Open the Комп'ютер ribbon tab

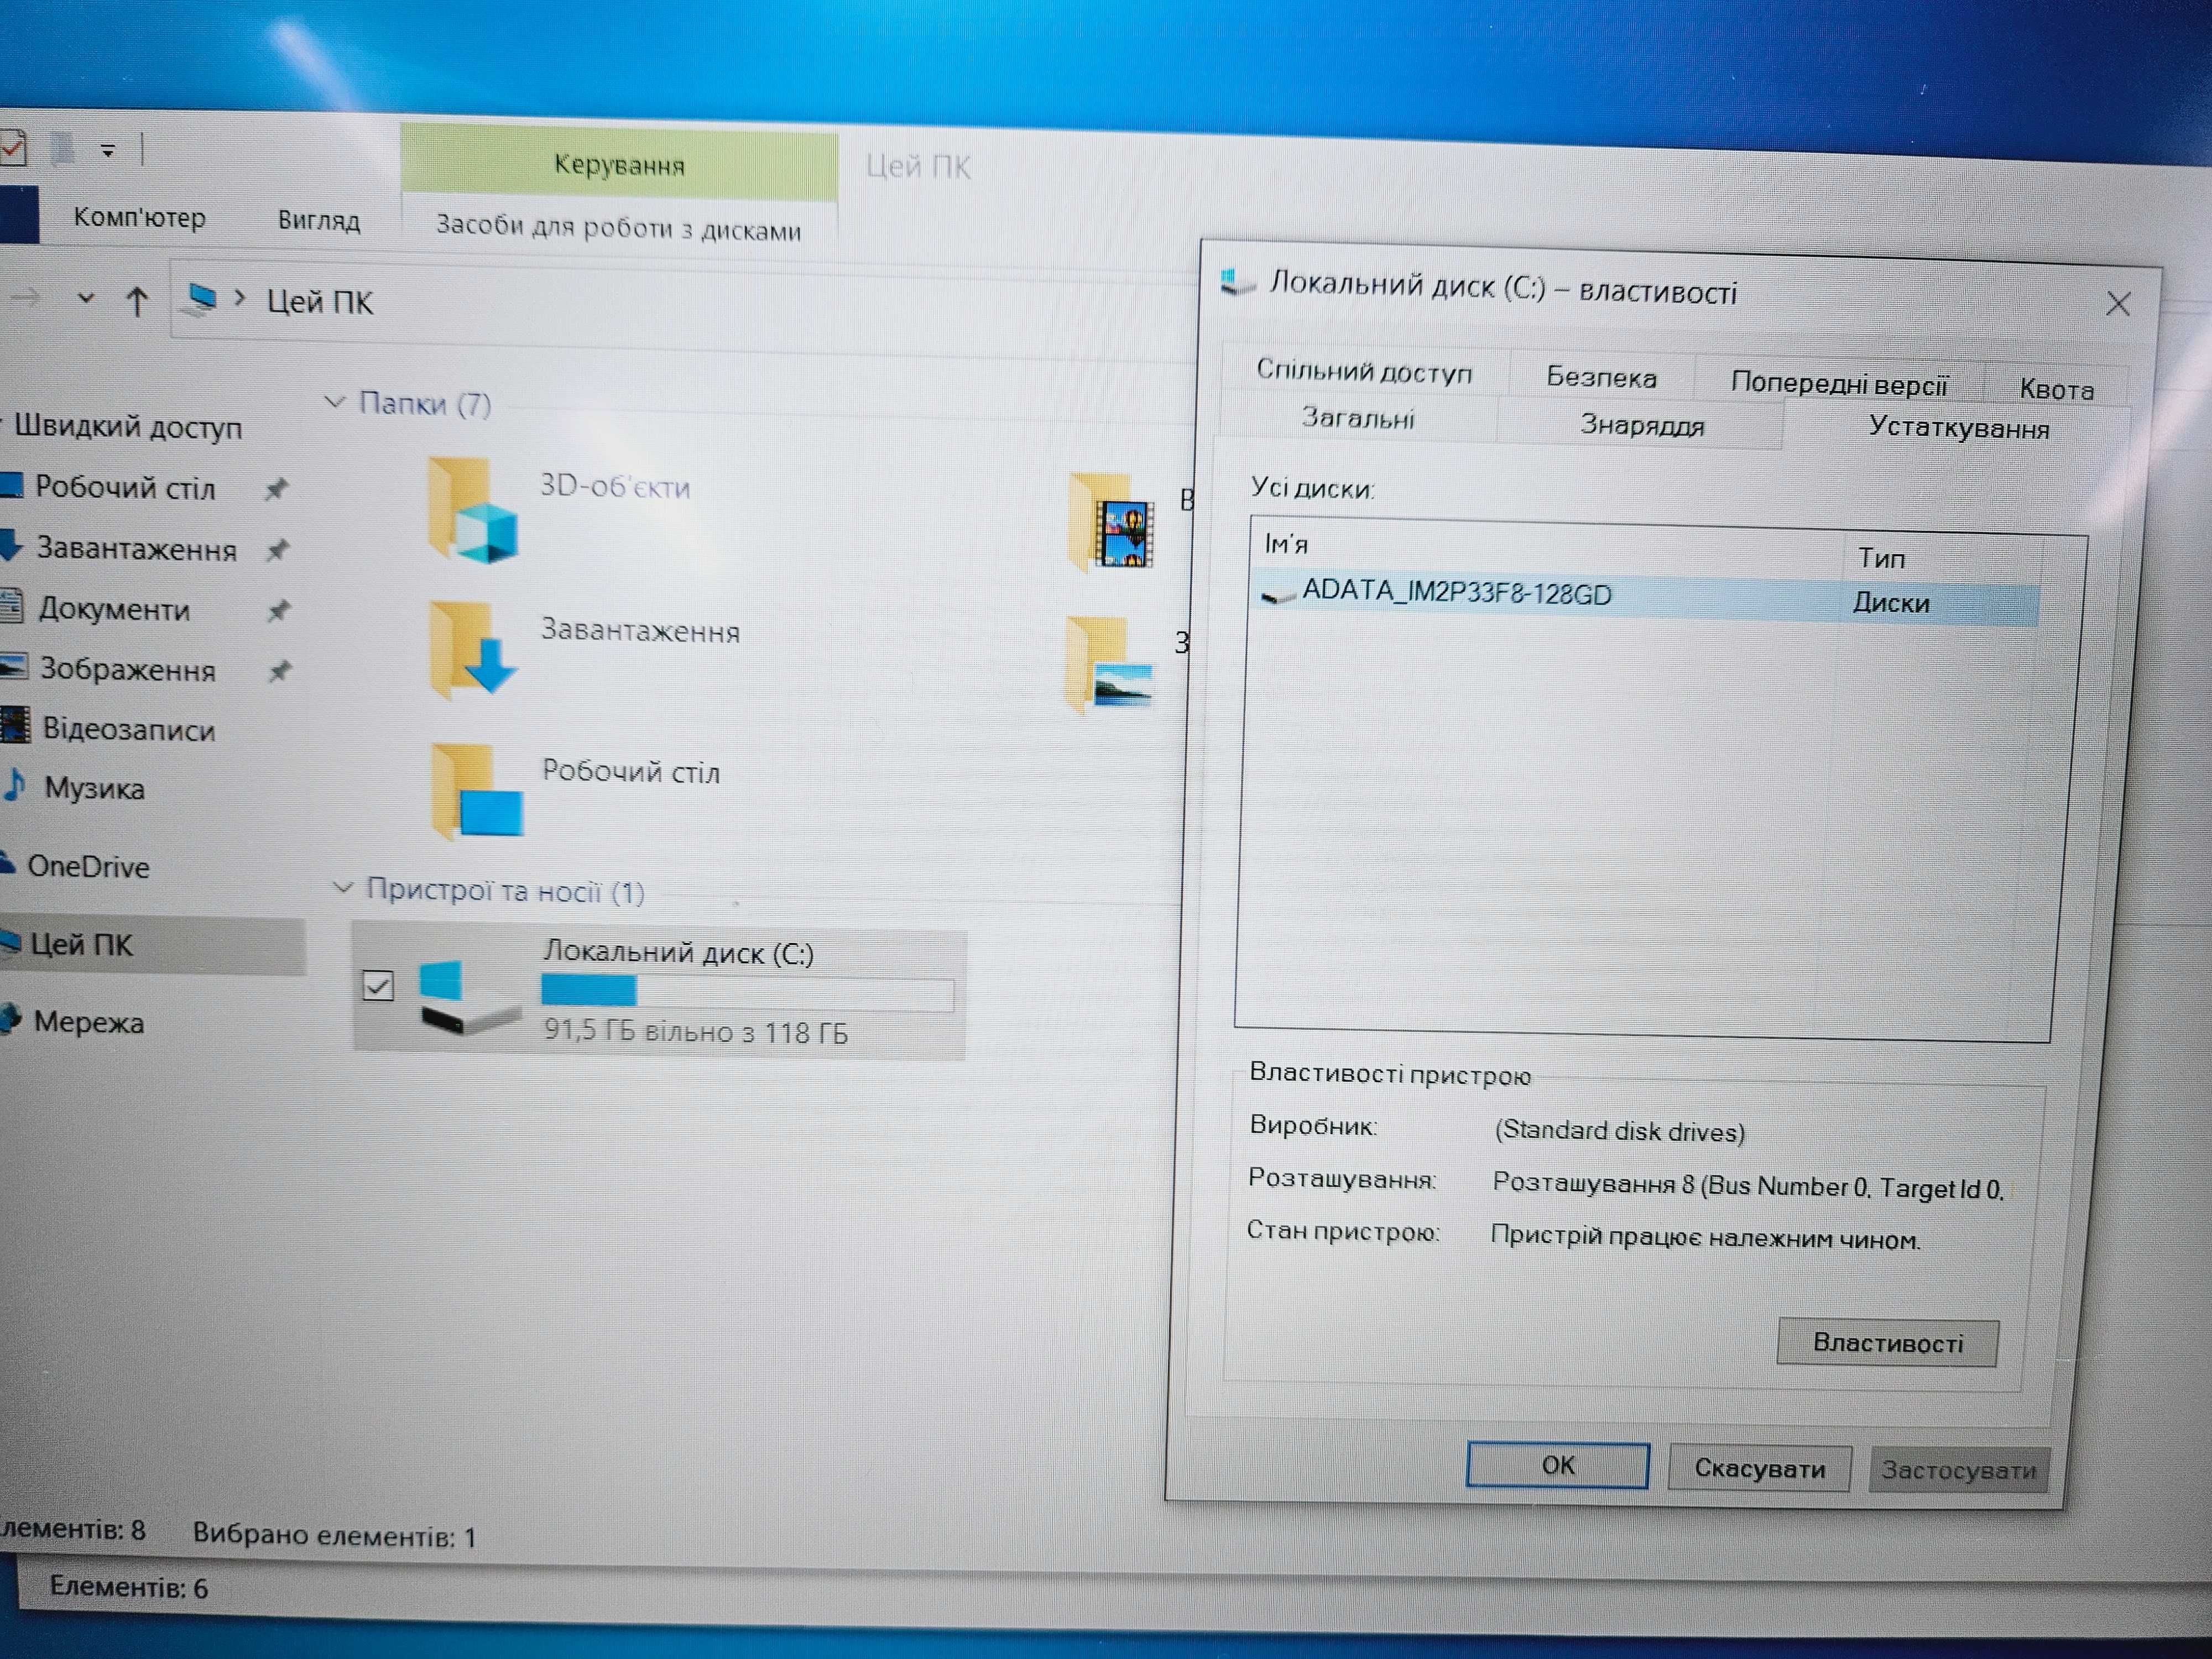coord(140,217)
